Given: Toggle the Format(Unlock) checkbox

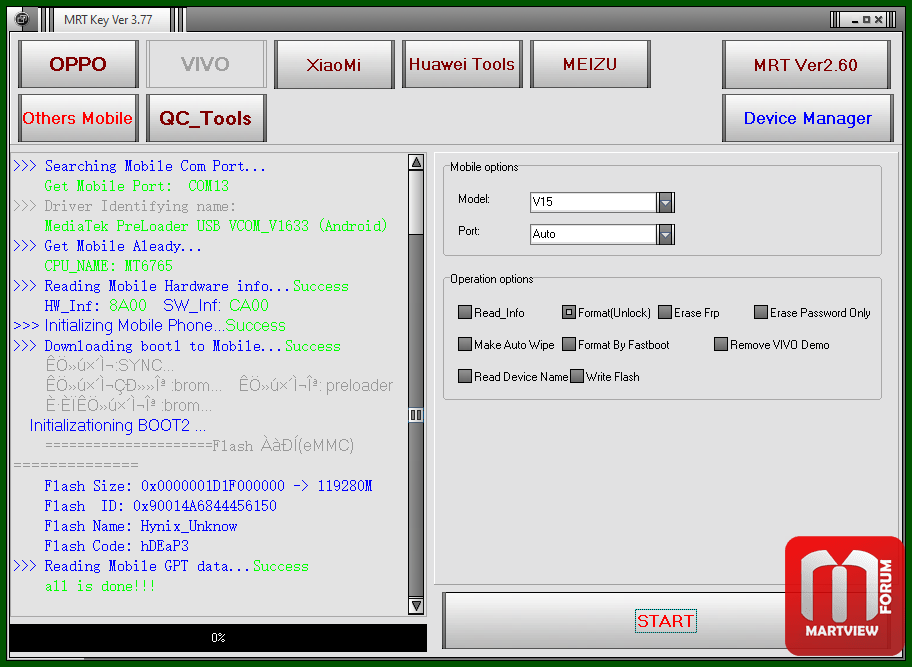Looking at the screenshot, I should pos(568,312).
